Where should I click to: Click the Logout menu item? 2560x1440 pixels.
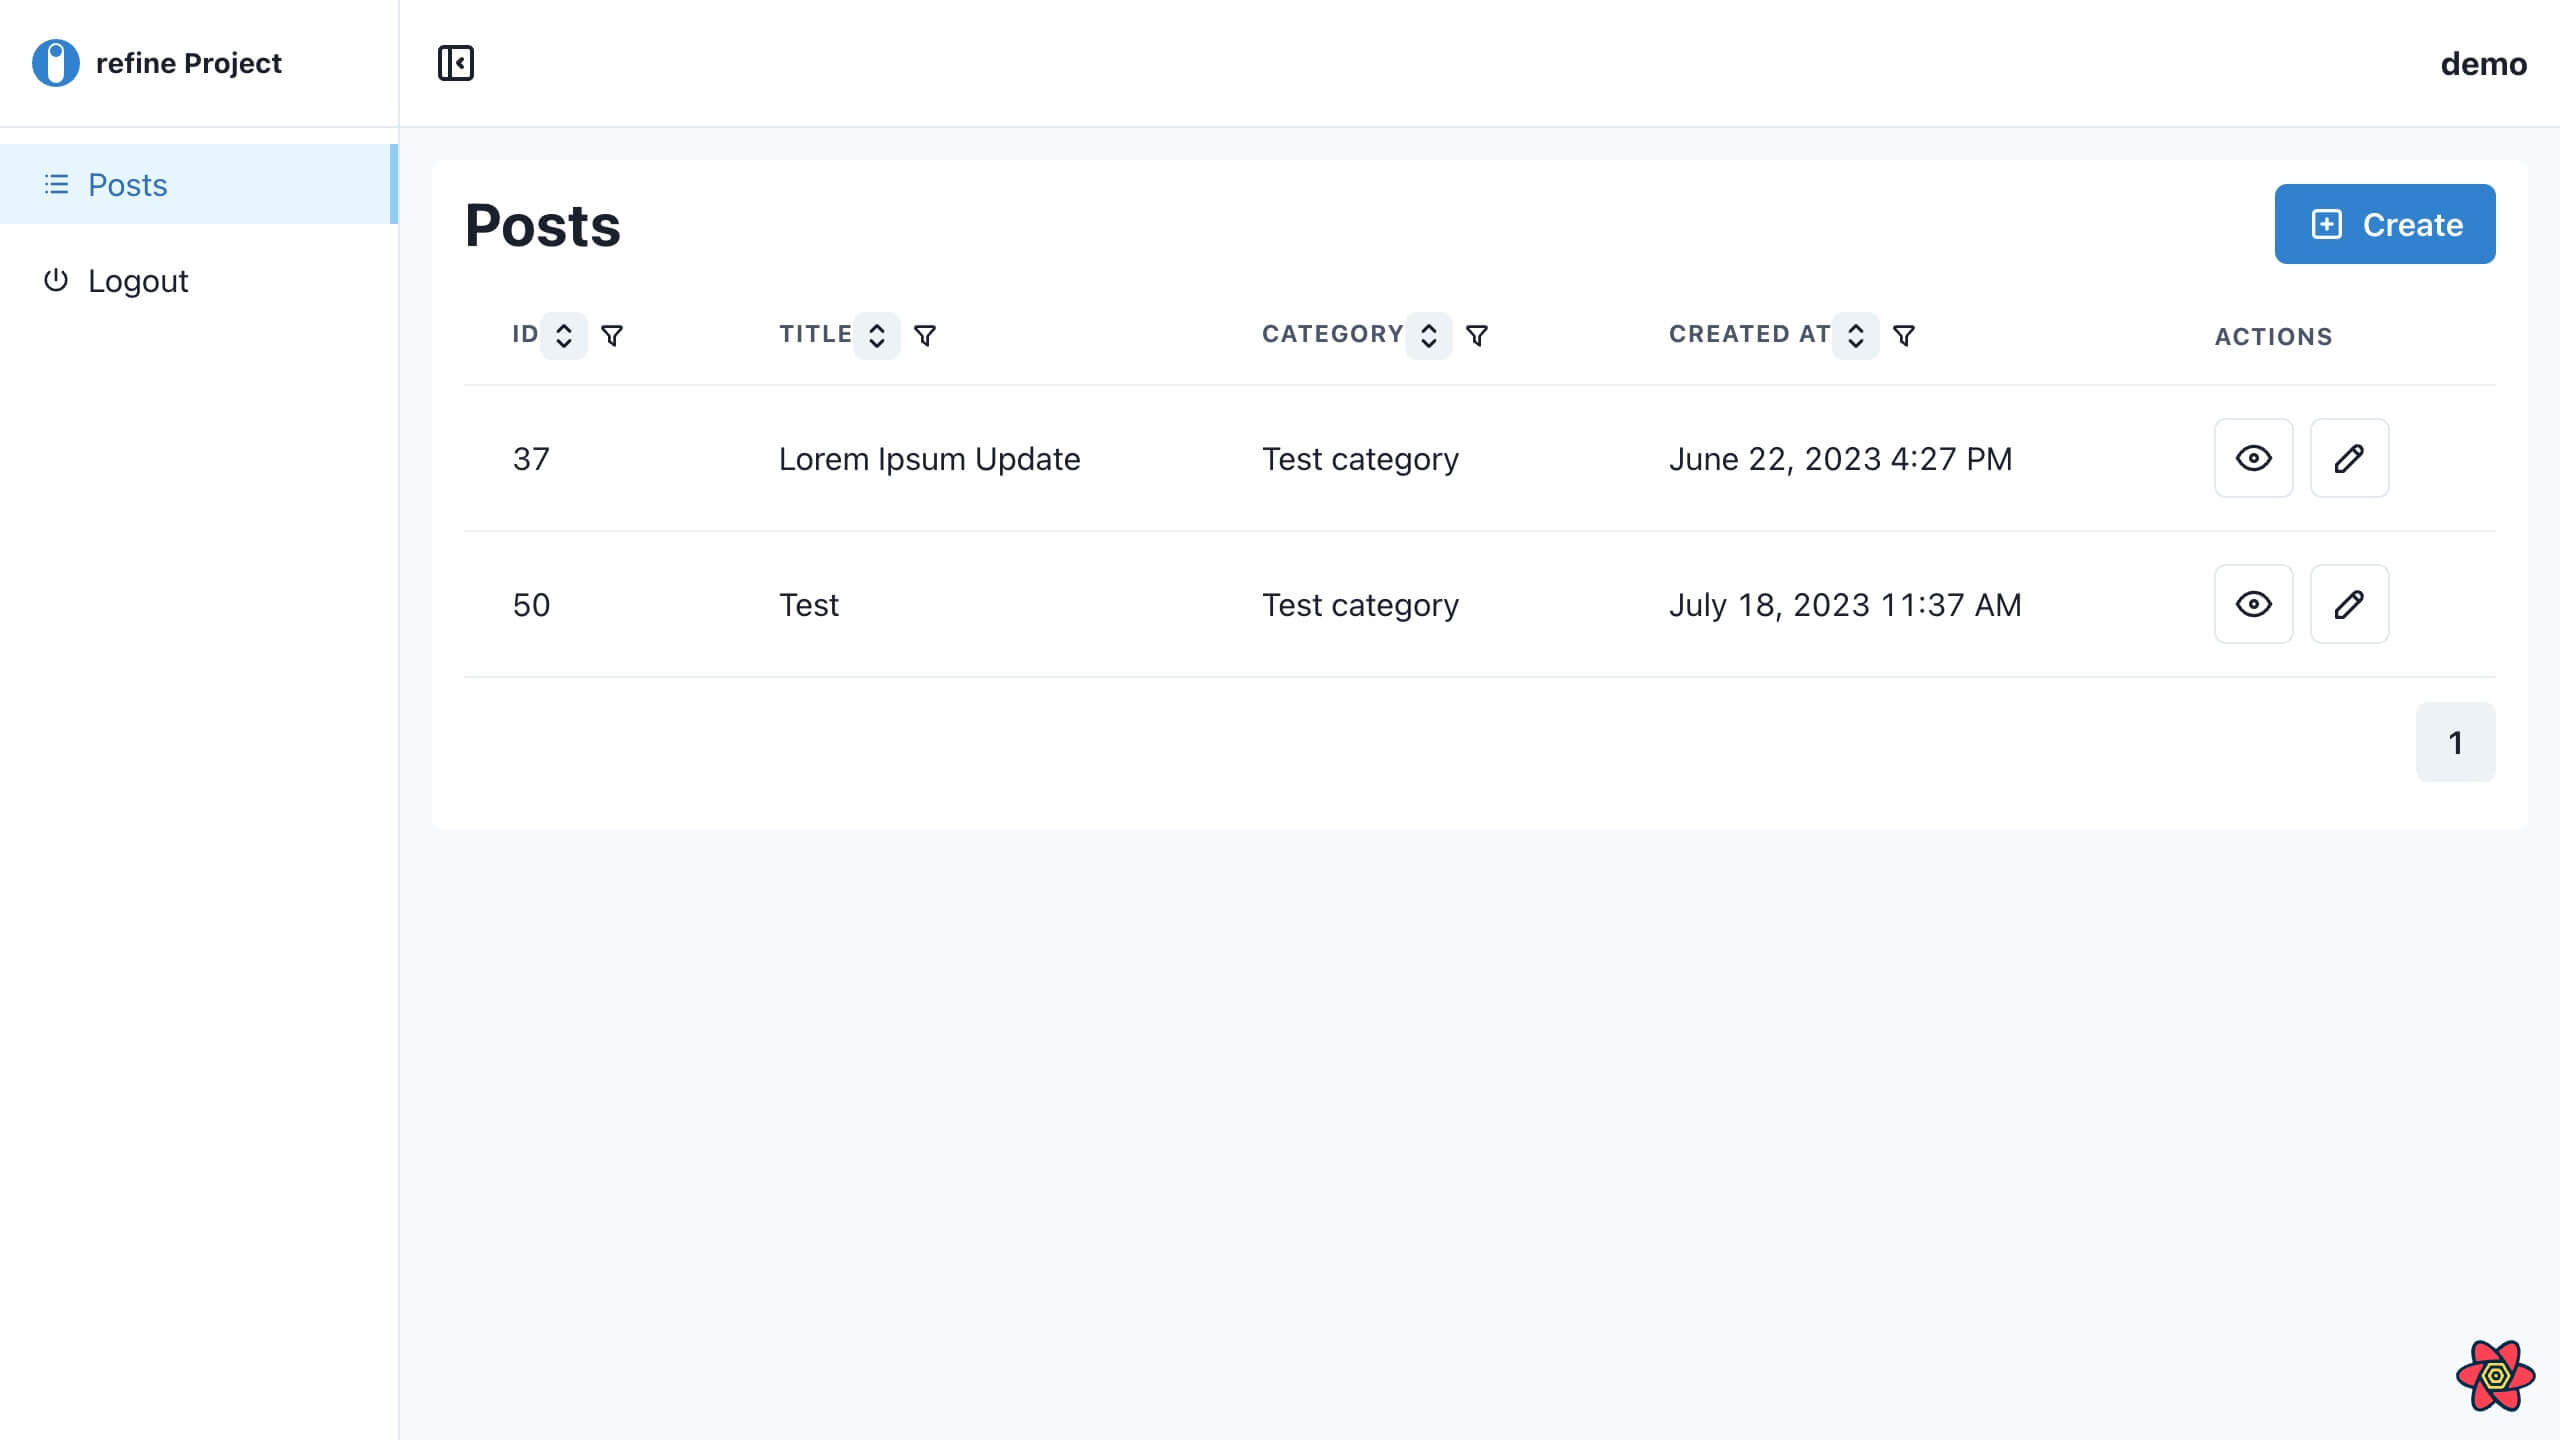point(137,280)
